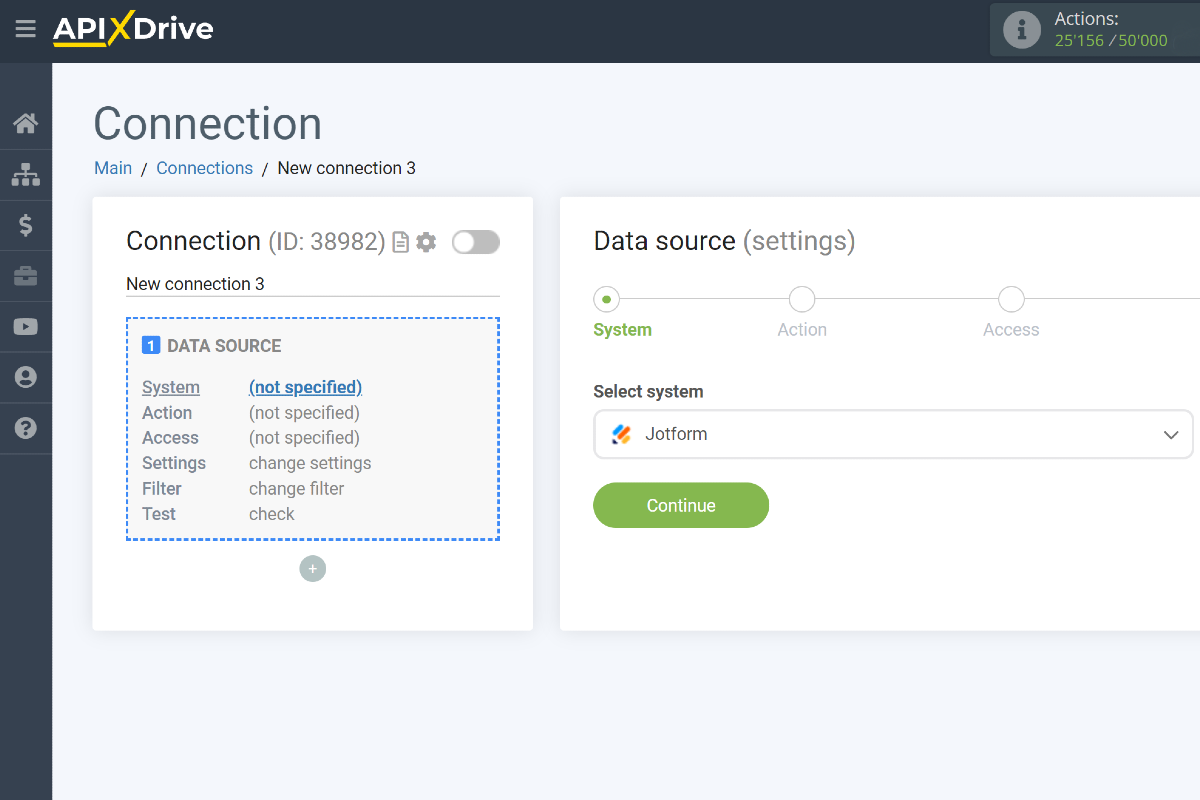Select the System step radio circle
The width and height of the screenshot is (1200, 800).
tap(606, 299)
